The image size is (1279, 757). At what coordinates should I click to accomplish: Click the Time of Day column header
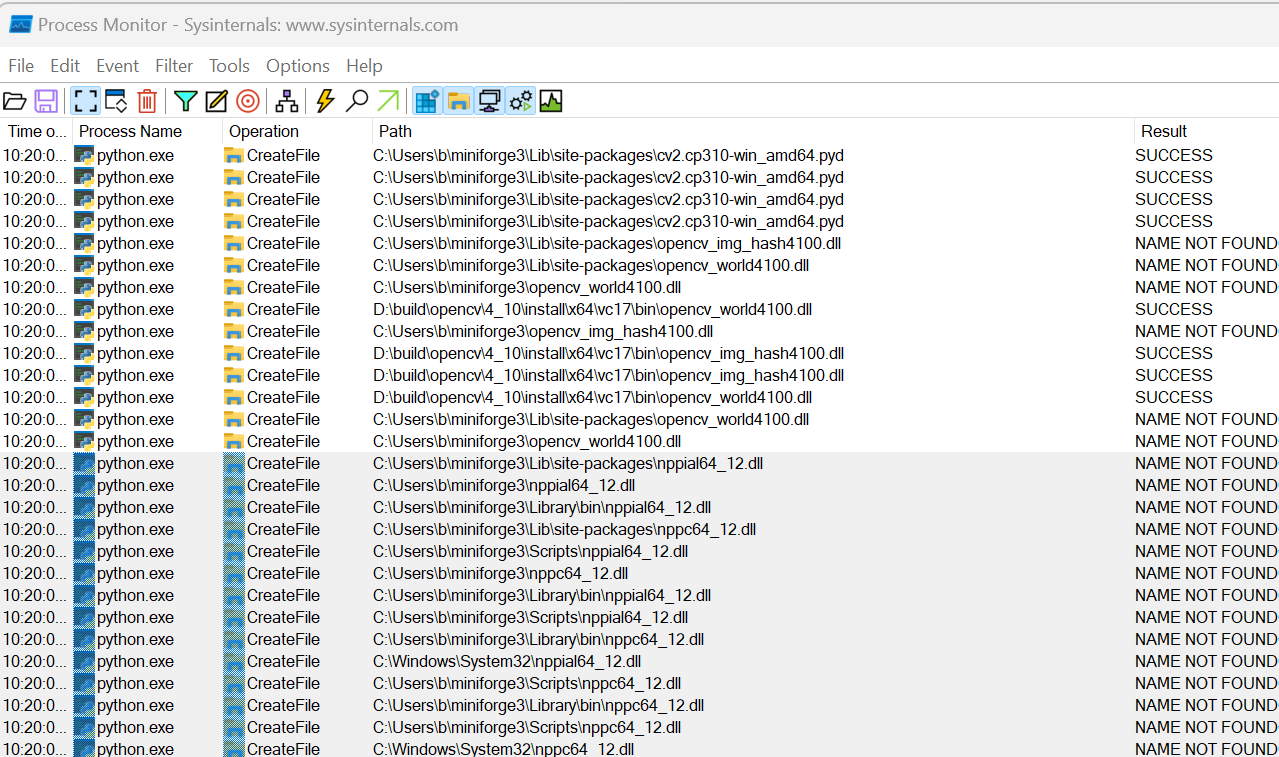pyautogui.click(x=36, y=131)
